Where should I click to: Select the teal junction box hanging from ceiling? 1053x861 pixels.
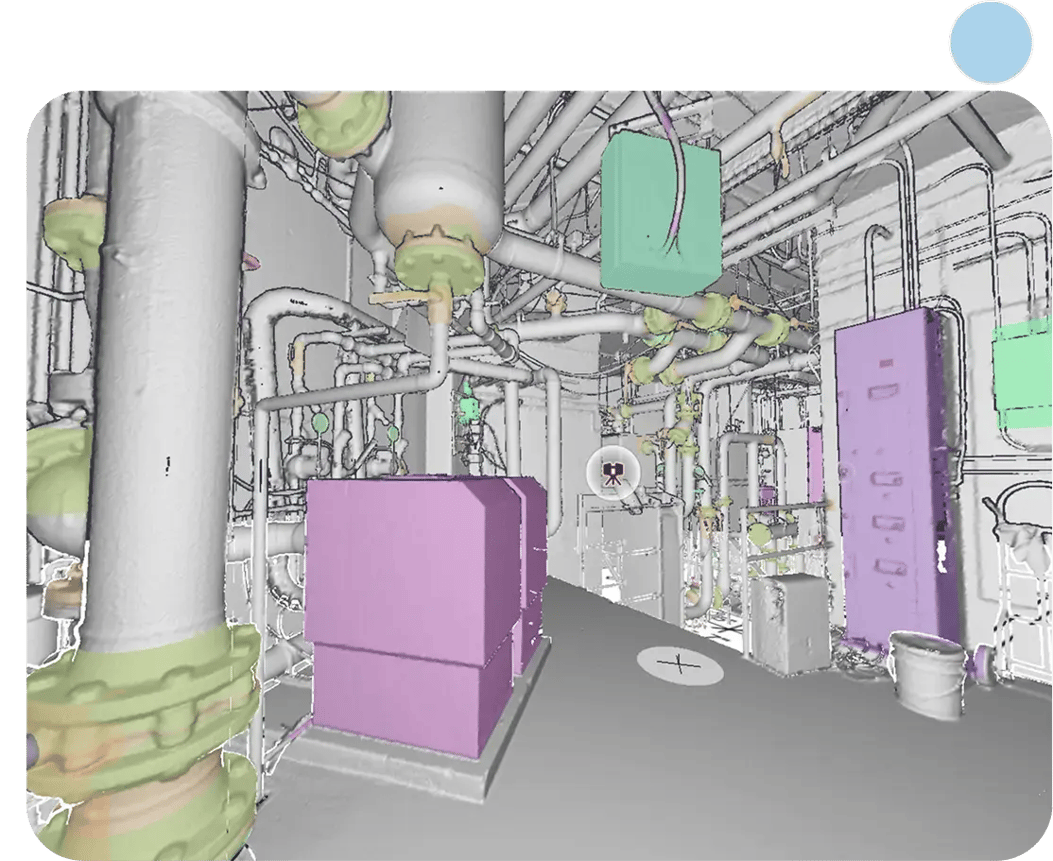pyautogui.click(x=658, y=213)
